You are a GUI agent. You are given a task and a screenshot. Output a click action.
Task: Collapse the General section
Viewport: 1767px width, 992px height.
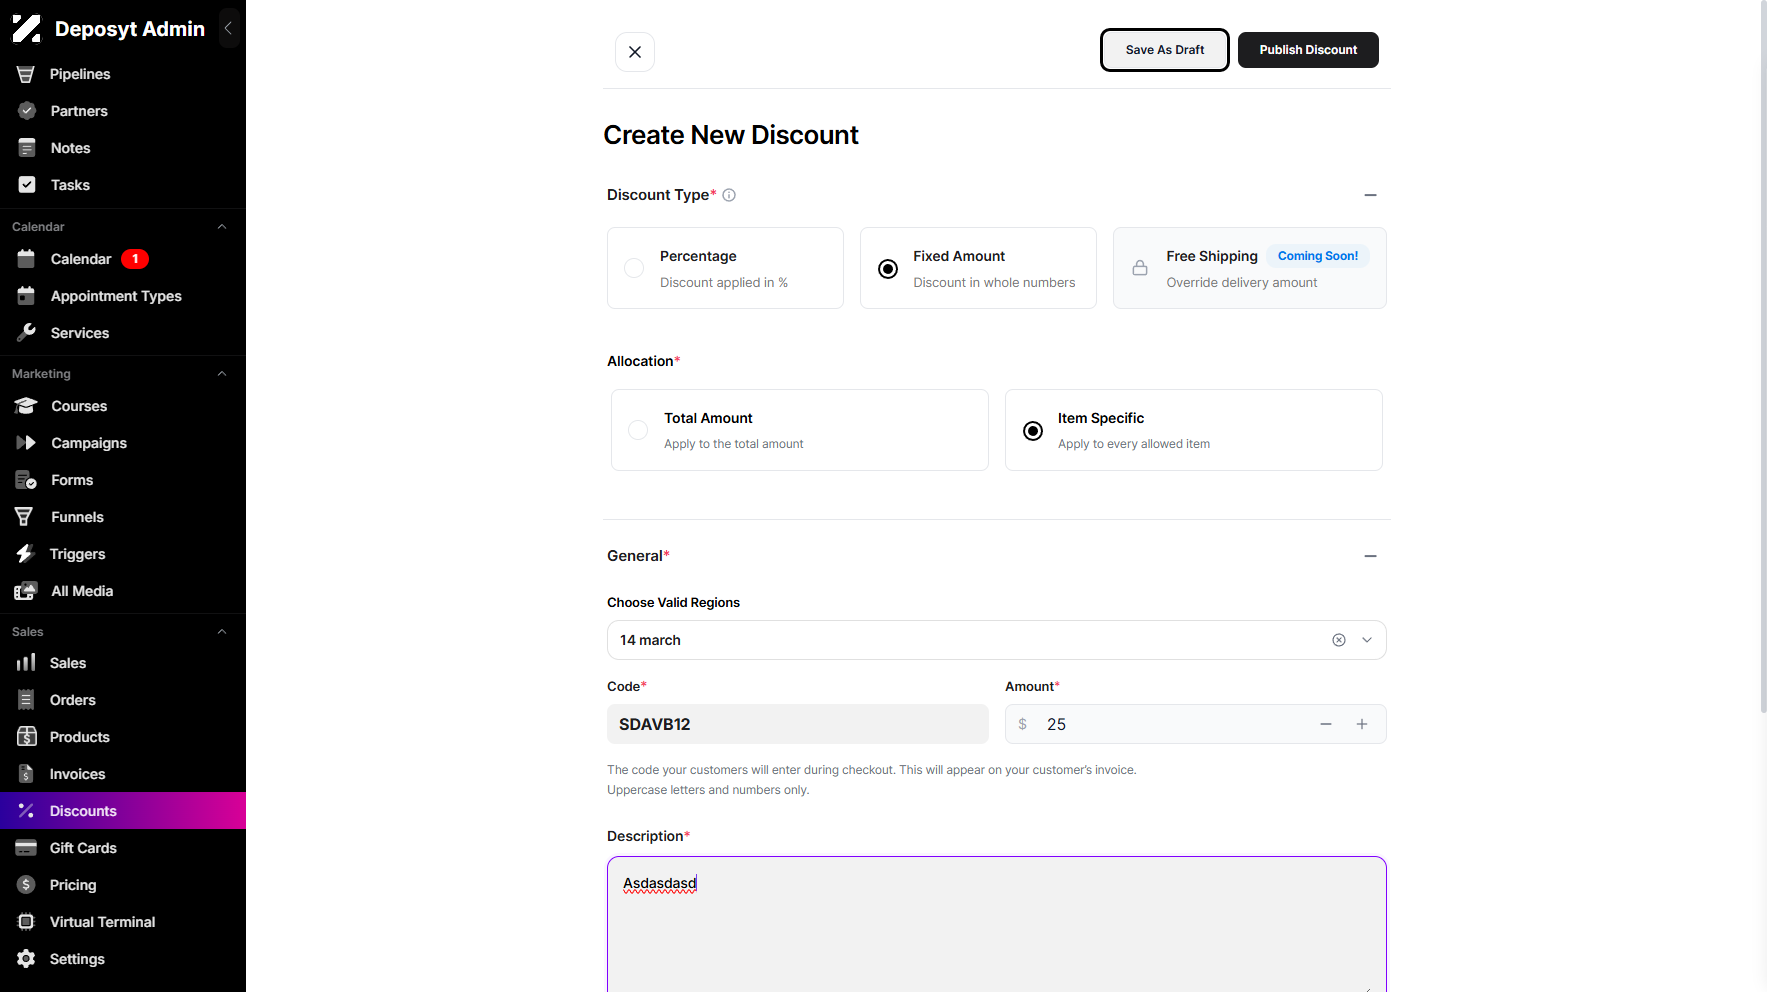1371,556
